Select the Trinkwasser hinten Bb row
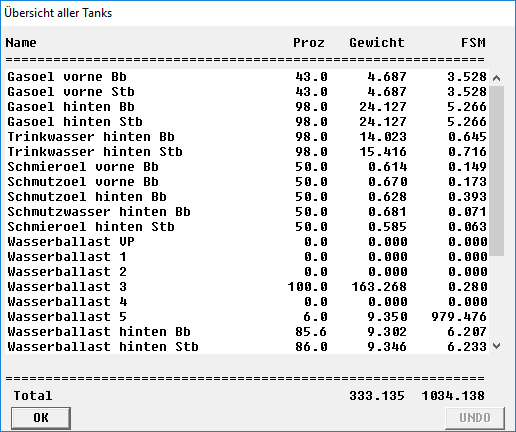Image resolution: width=516 pixels, height=432 pixels. pos(247,137)
